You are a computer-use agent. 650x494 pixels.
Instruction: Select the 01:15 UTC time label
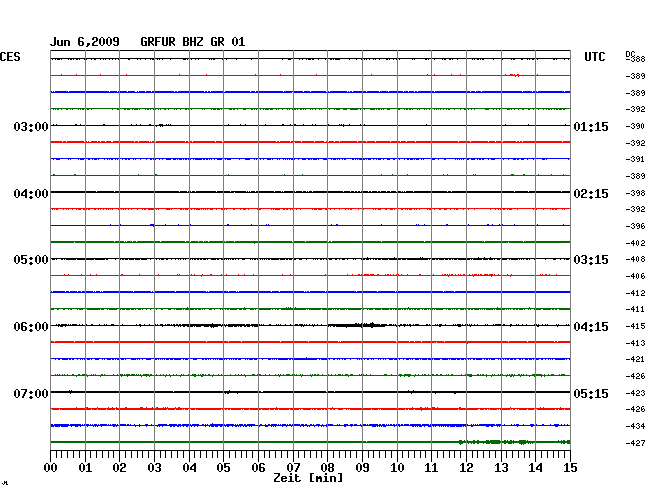coord(591,126)
